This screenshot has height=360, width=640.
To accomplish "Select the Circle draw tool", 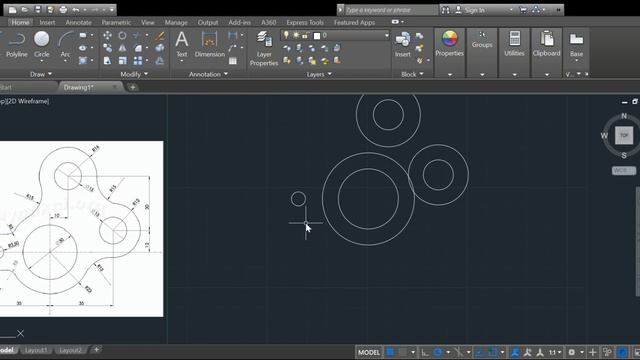I will pos(42,45).
